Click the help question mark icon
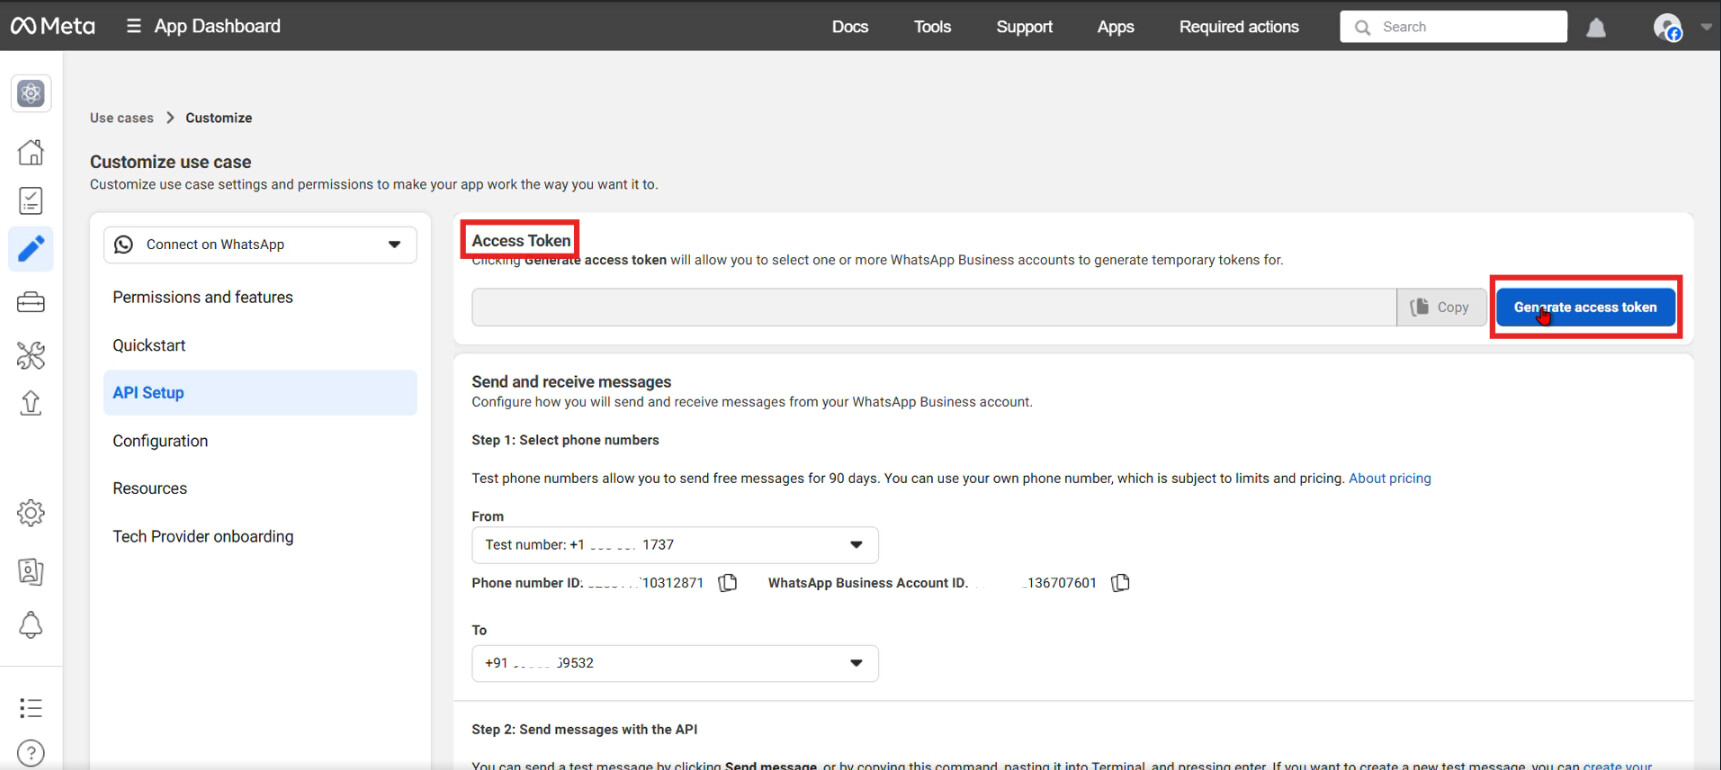Viewport: 1721px width, 770px height. [31, 753]
